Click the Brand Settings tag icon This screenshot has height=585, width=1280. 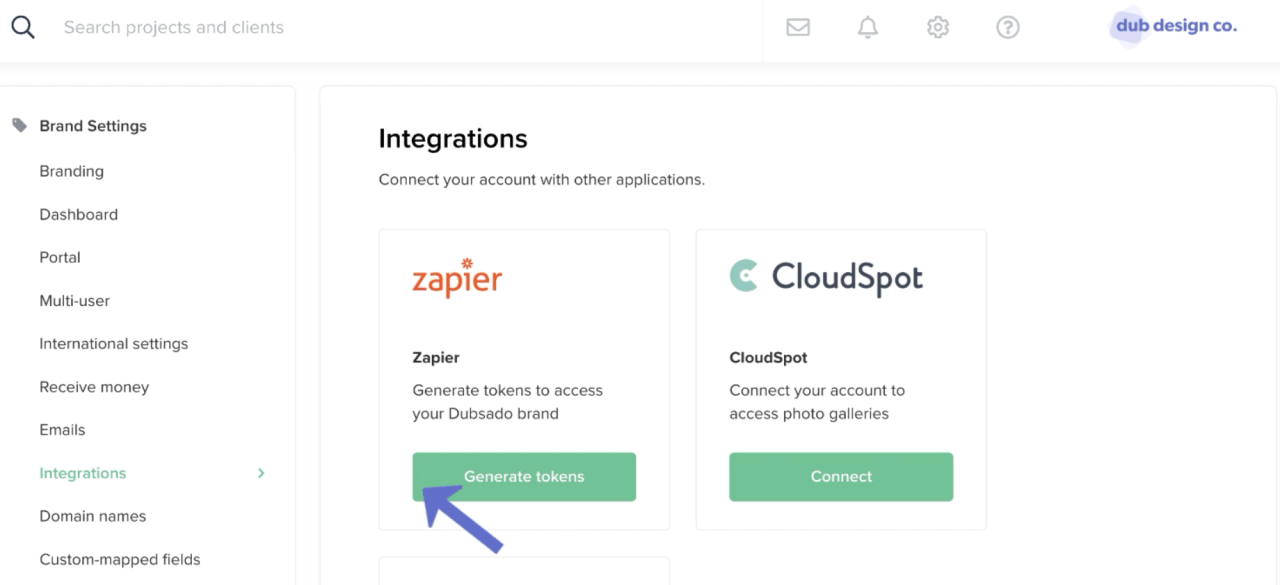[x=20, y=125]
